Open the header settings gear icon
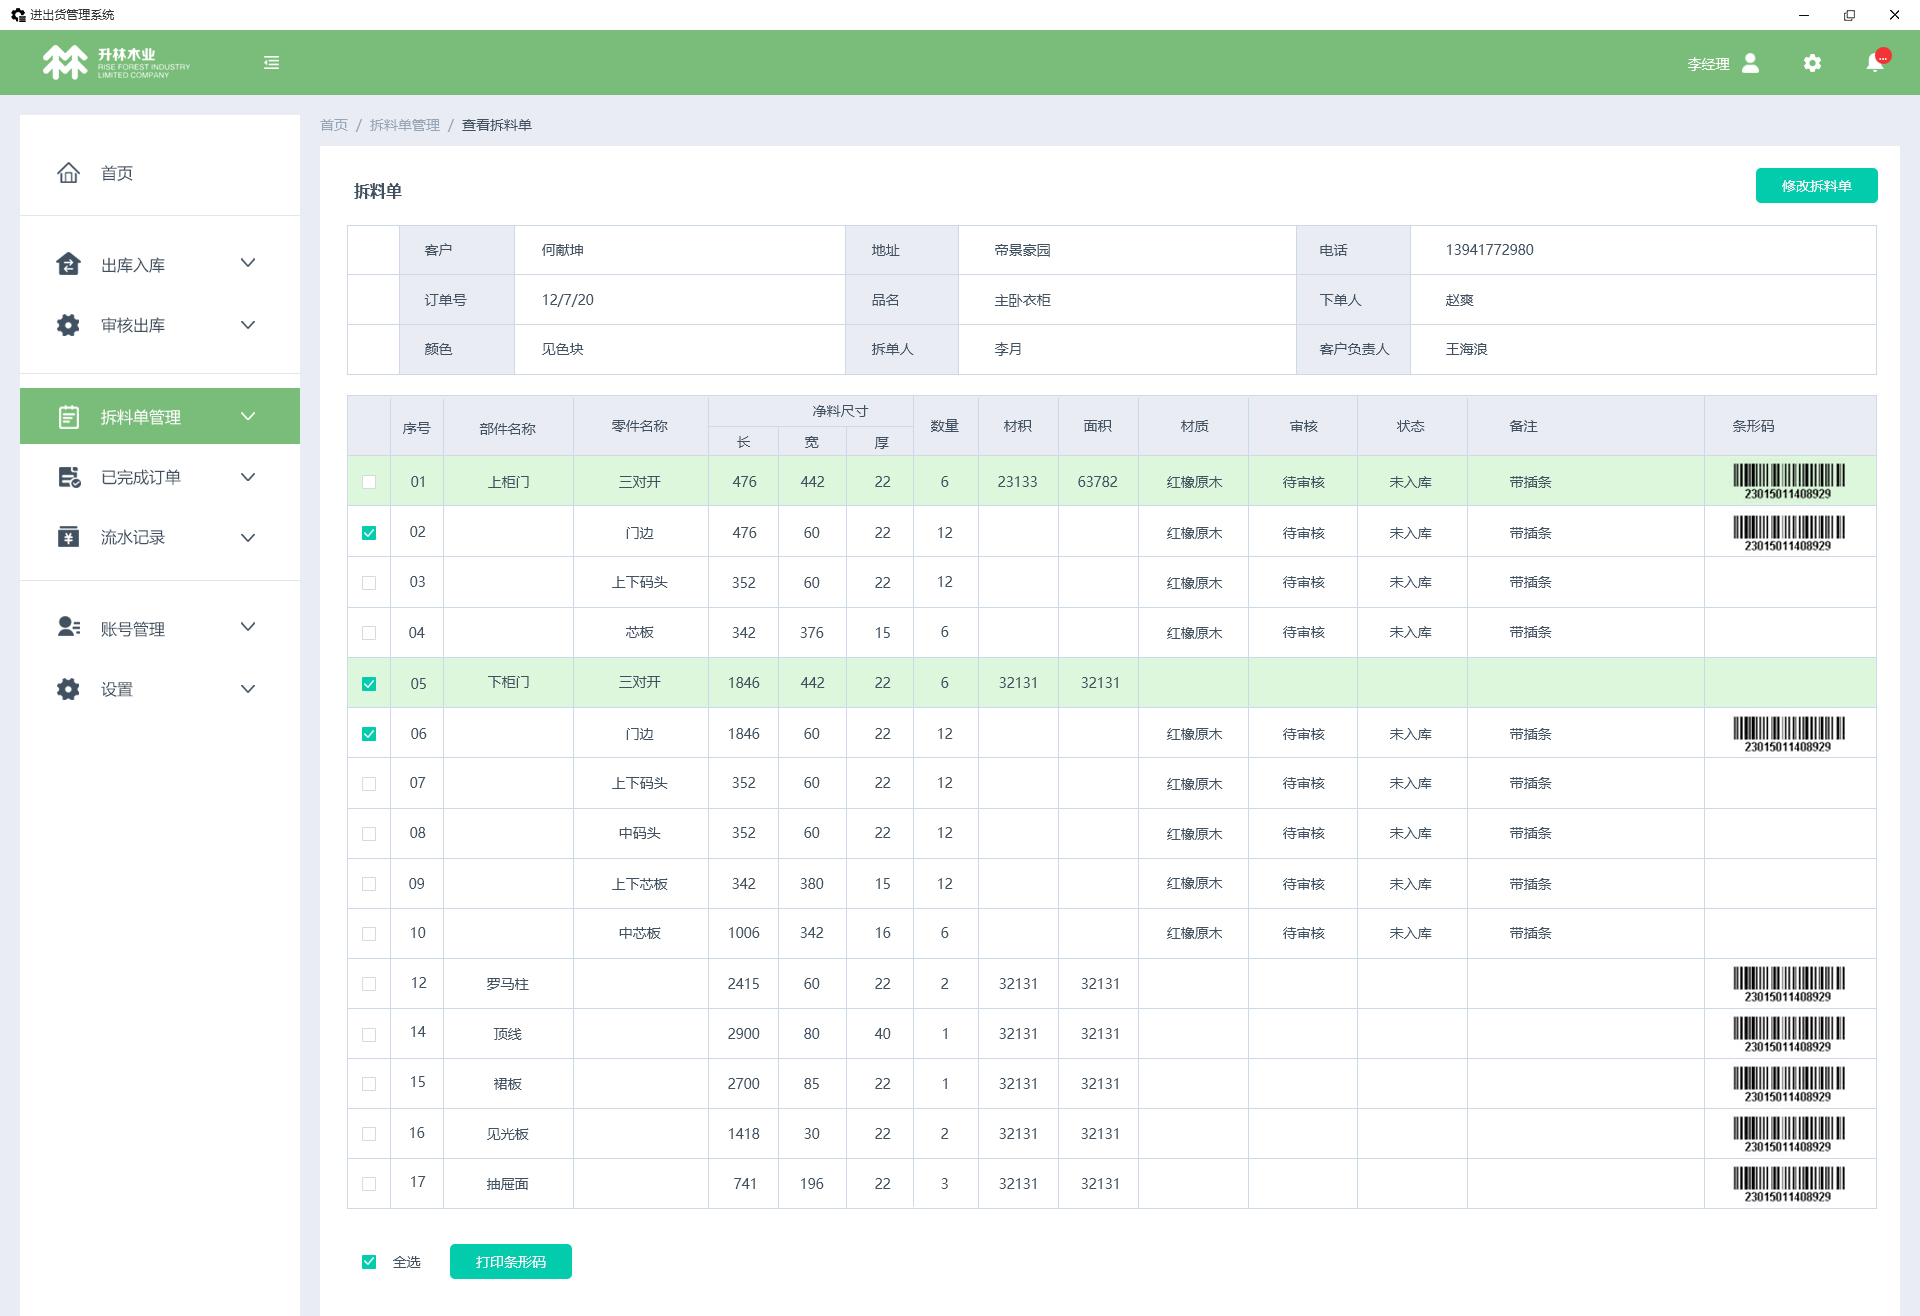This screenshot has height=1316, width=1920. click(x=1812, y=63)
